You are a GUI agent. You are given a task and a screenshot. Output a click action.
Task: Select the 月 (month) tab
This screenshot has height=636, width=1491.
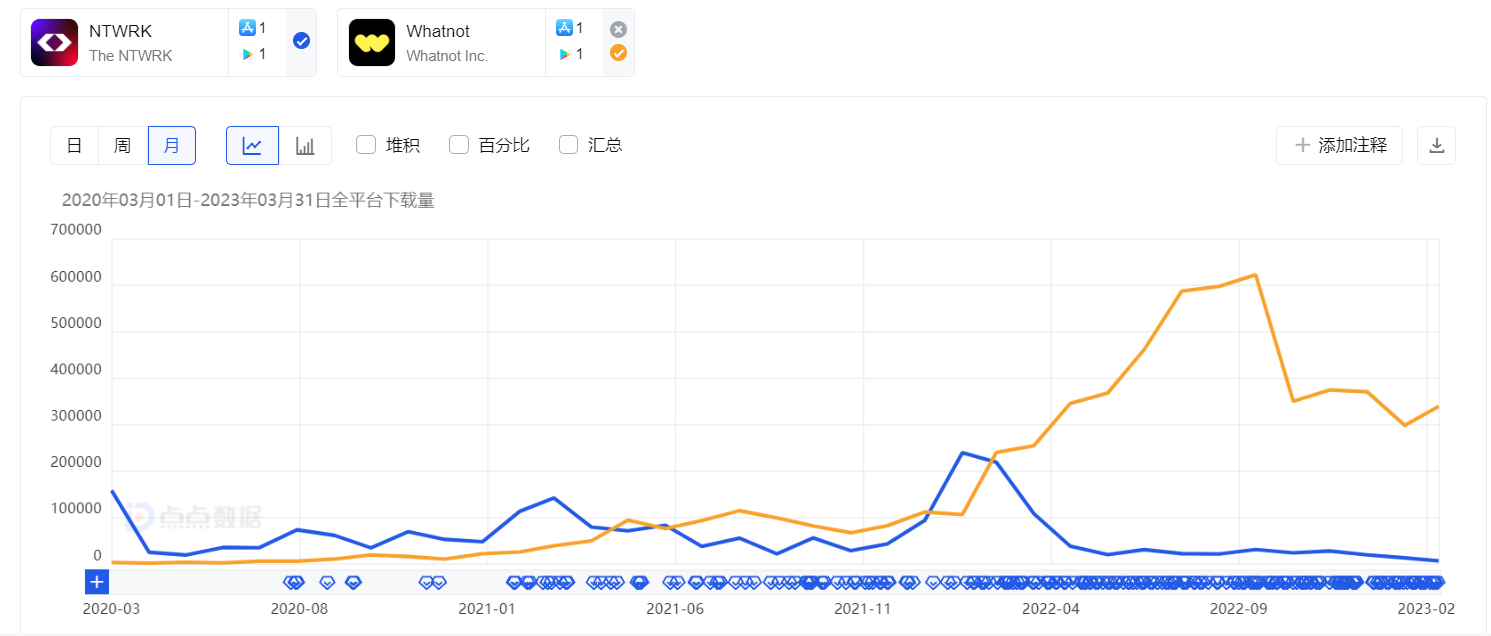(x=171, y=145)
